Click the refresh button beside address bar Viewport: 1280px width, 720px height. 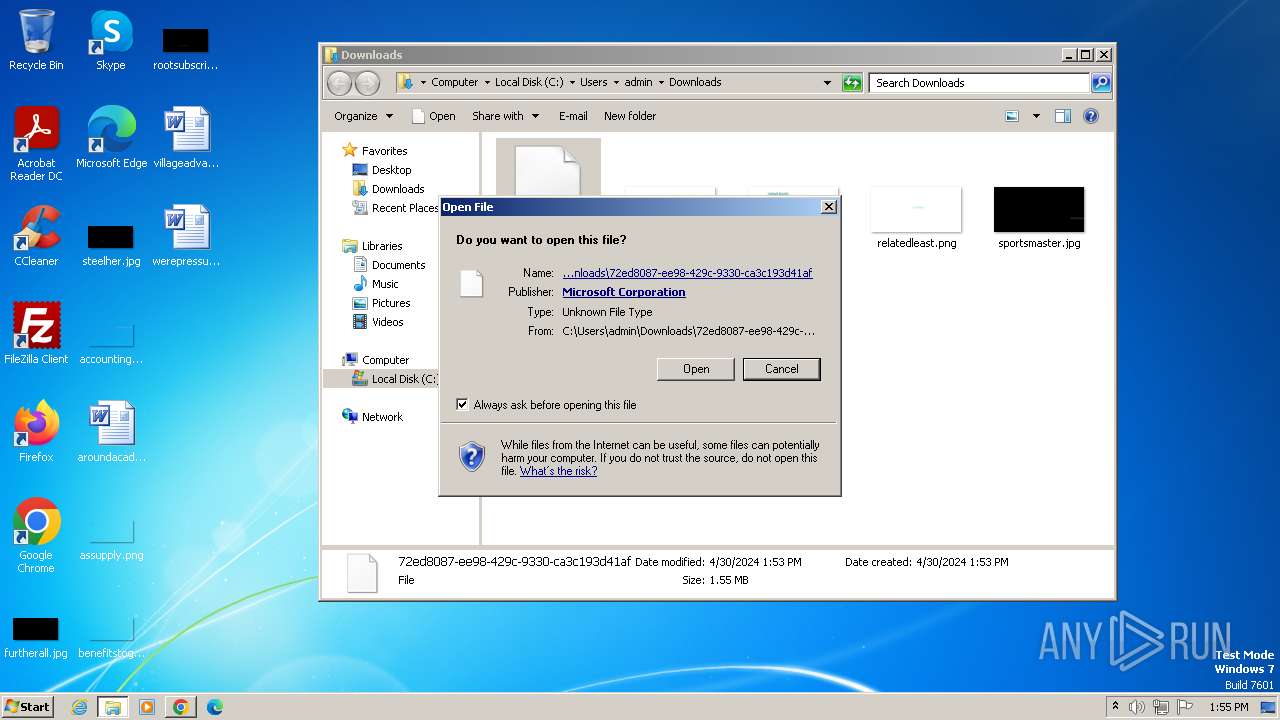tap(852, 83)
